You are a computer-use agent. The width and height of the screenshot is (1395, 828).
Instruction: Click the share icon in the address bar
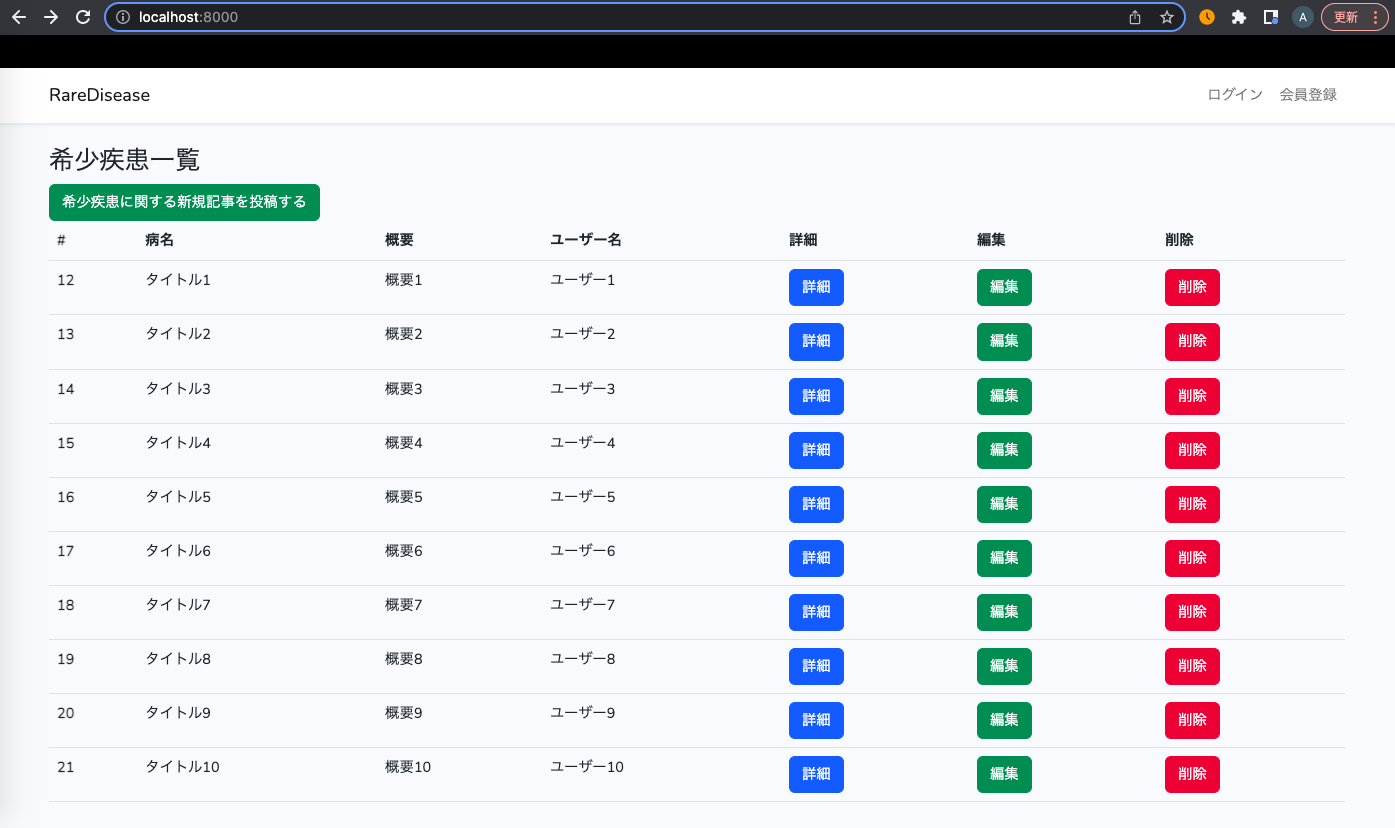(1135, 16)
